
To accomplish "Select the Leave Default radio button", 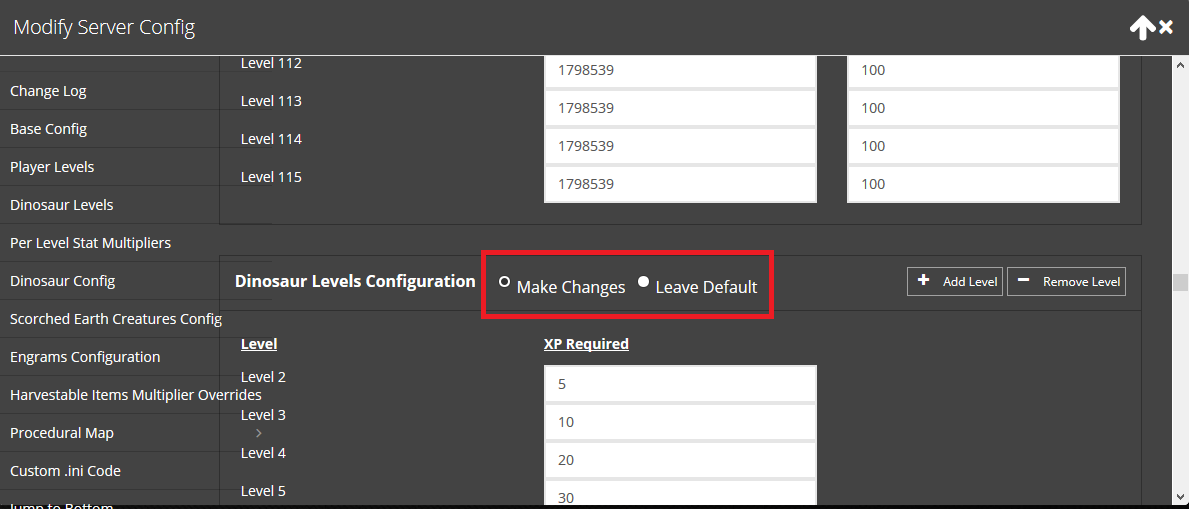I will tap(643, 282).
